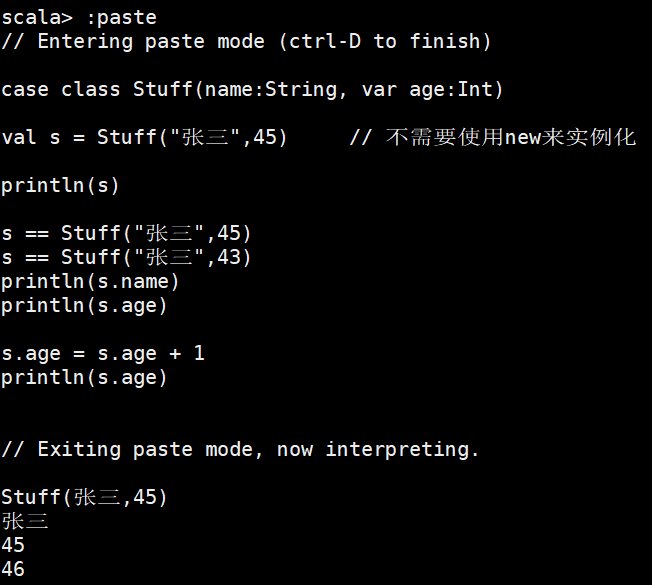Click the Stuff(张三,45) output line
This screenshot has height=585, width=652.
[x=85, y=497]
